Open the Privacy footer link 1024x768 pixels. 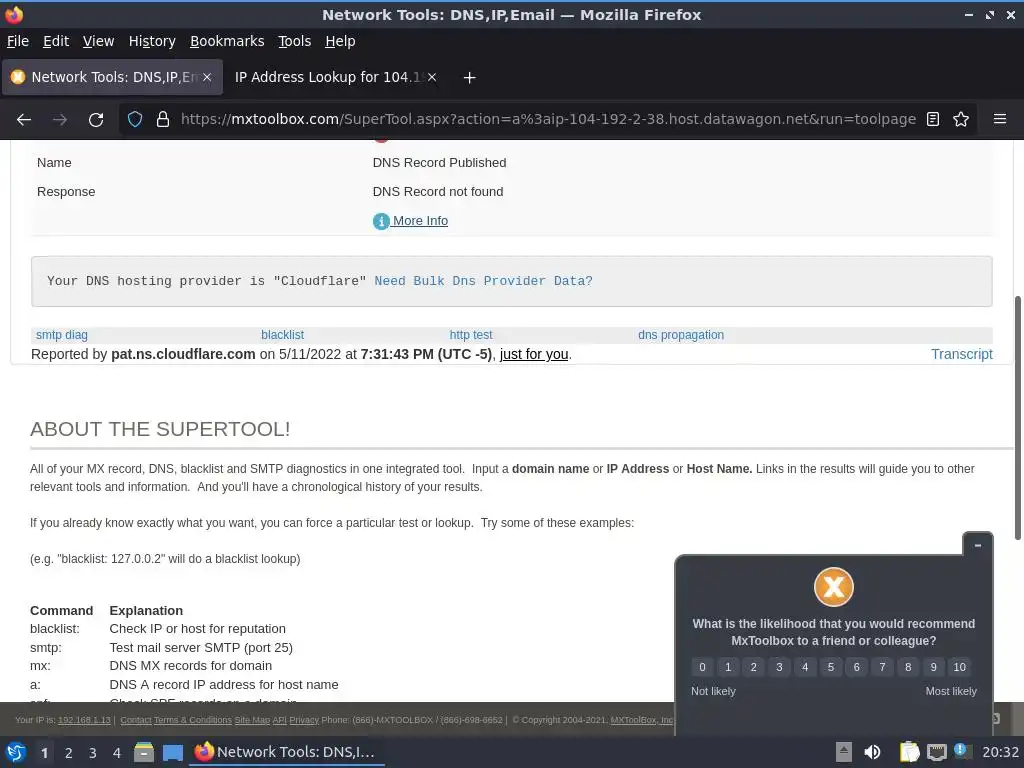304,720
